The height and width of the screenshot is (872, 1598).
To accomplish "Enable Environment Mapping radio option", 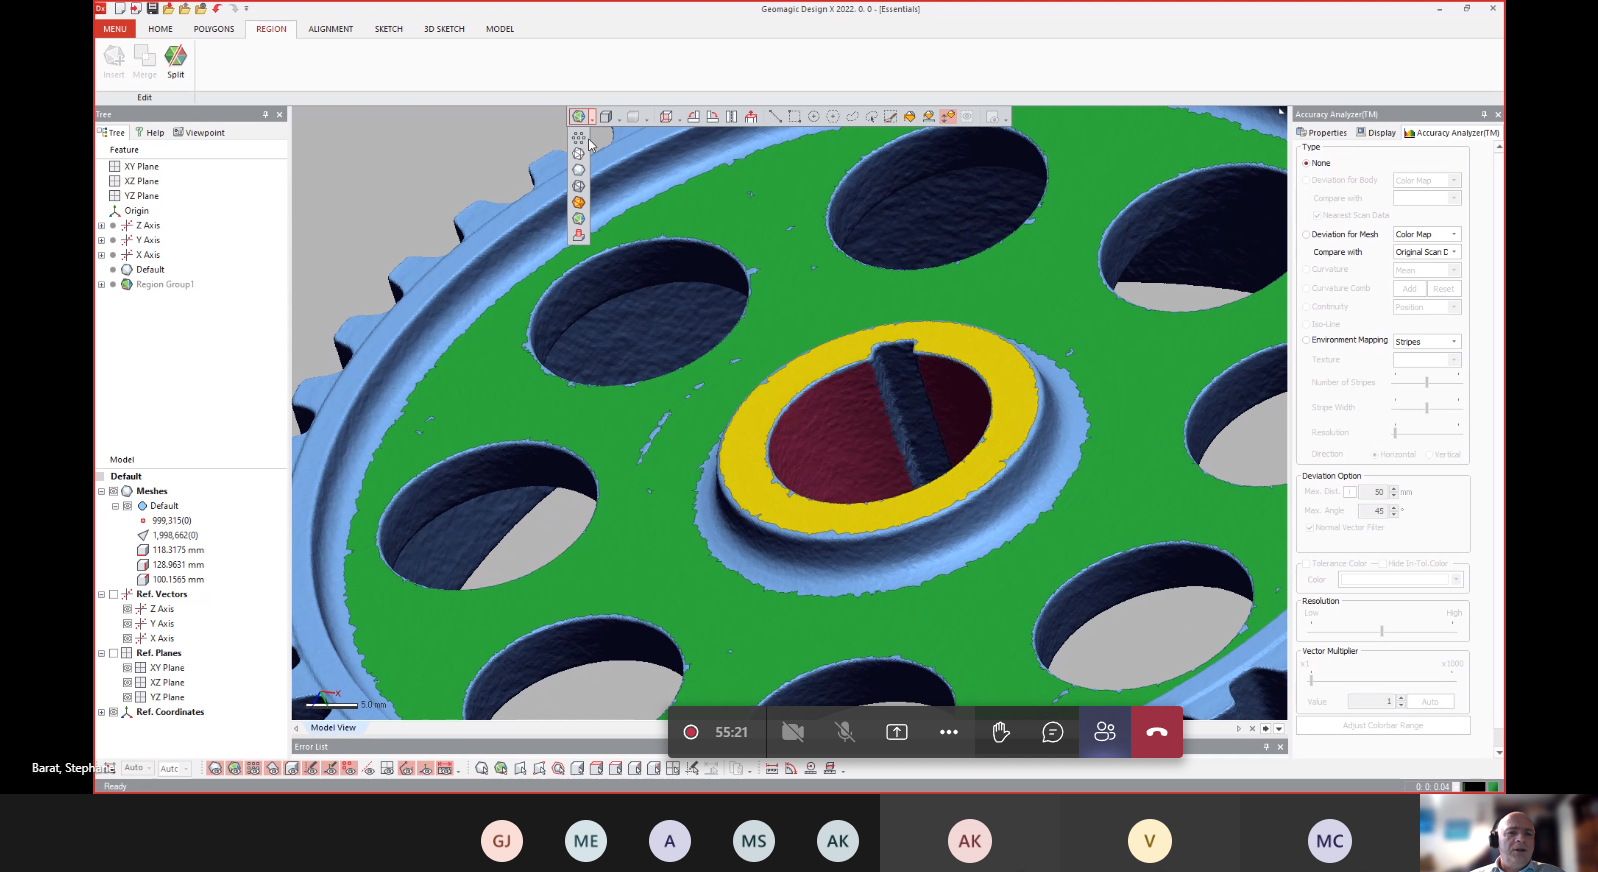I will (1306, 341).
